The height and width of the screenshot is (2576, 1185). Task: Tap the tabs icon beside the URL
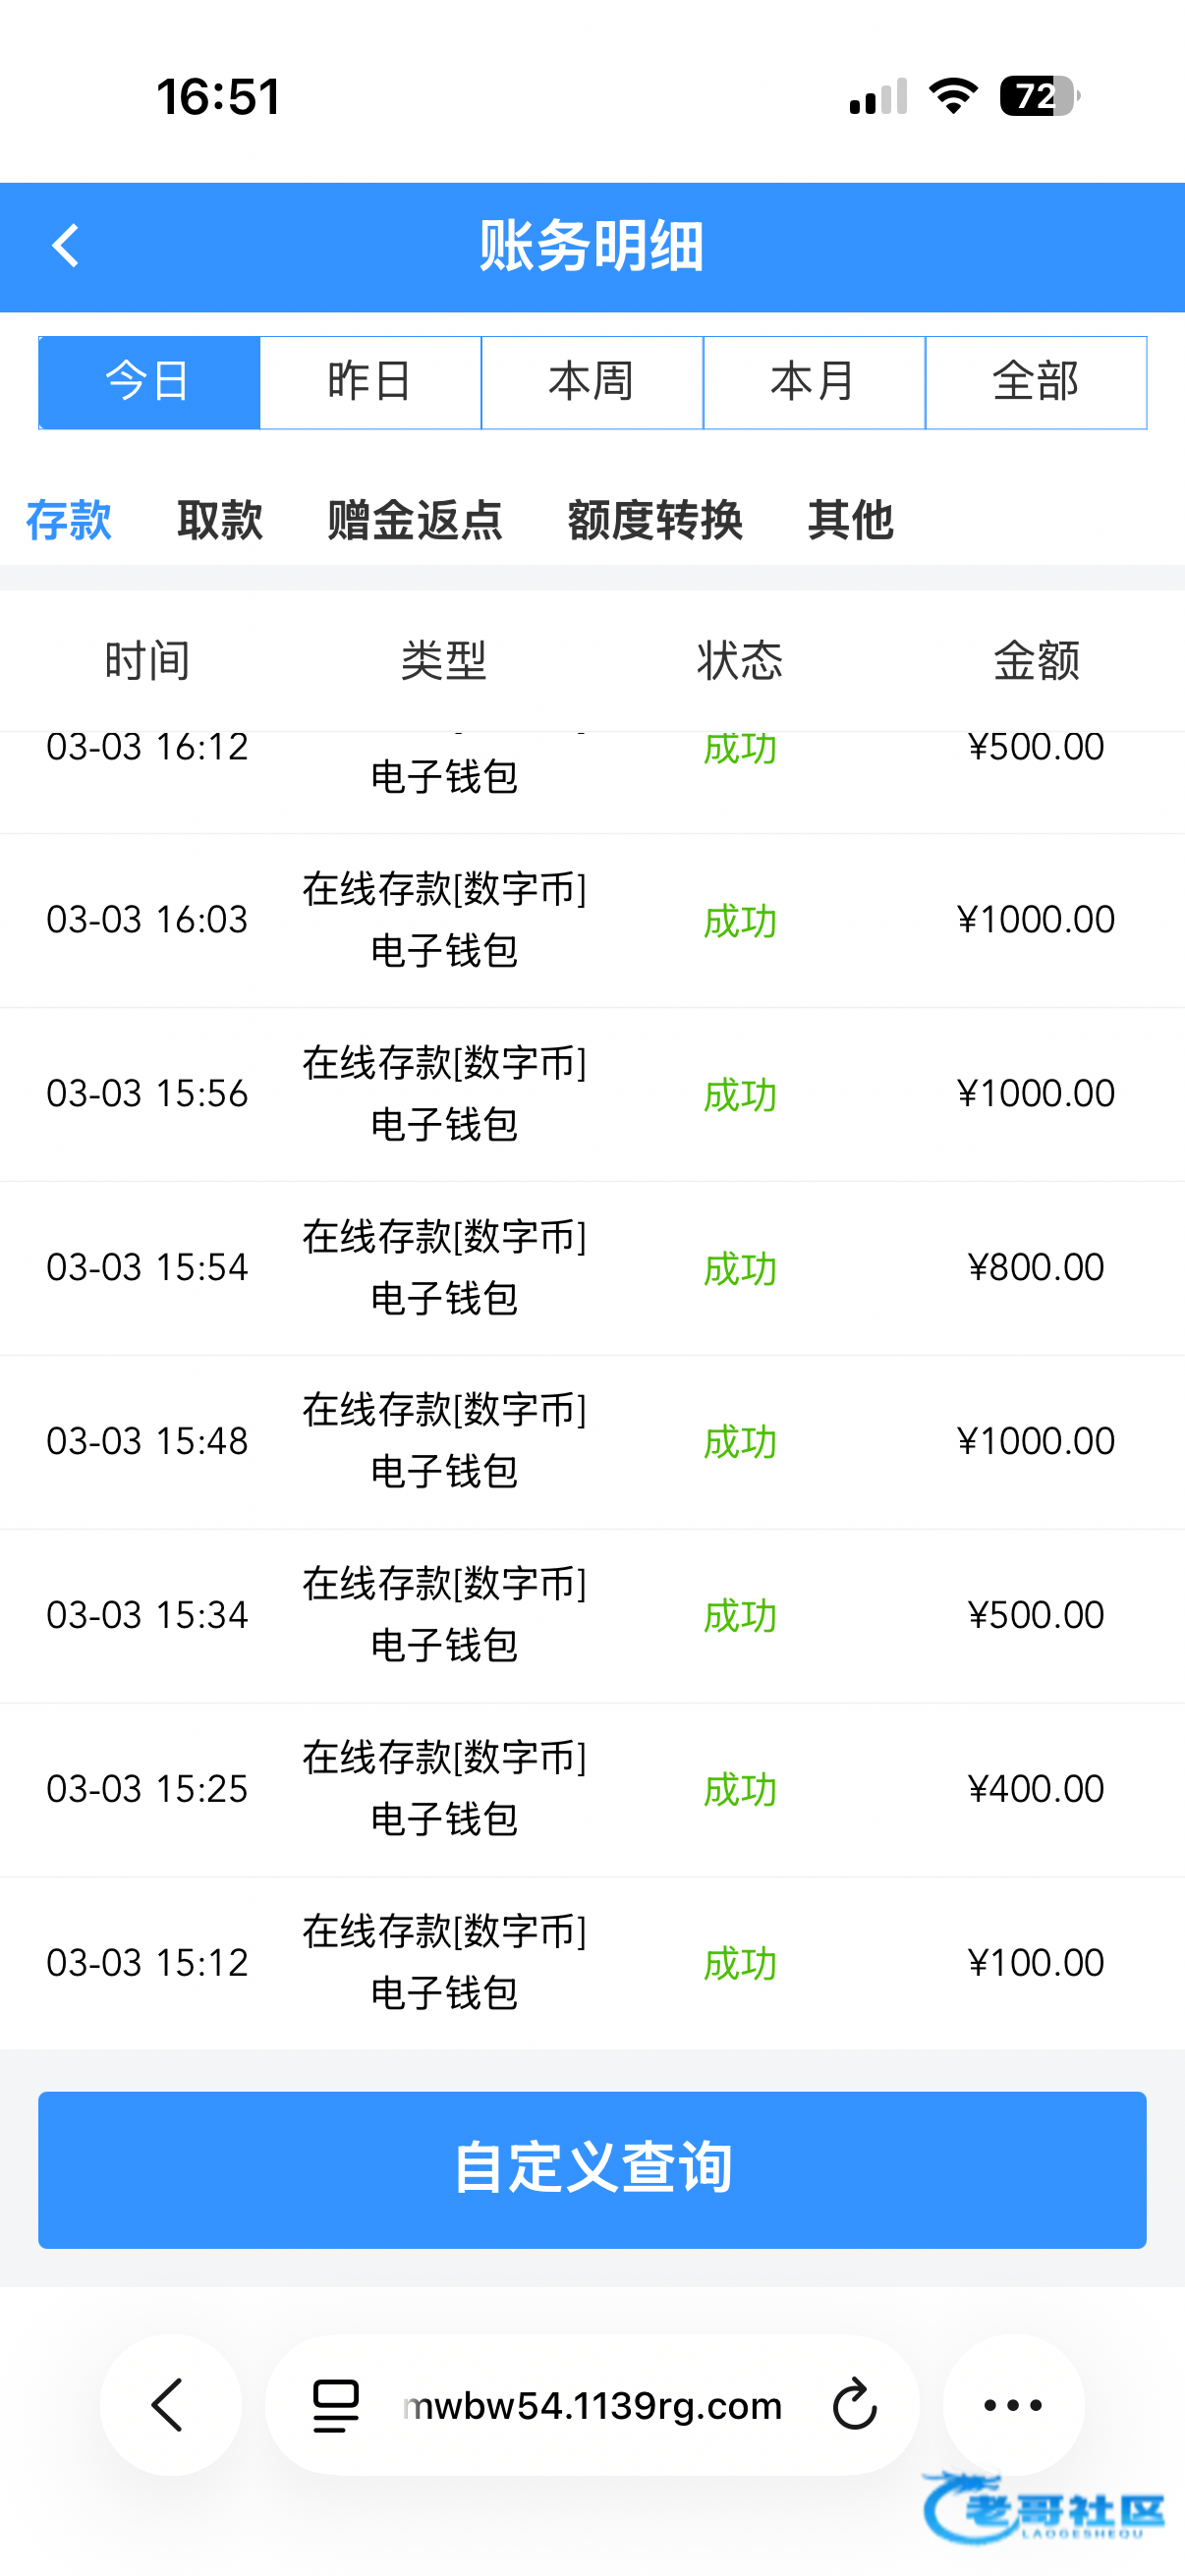[x=336, y=2404]
